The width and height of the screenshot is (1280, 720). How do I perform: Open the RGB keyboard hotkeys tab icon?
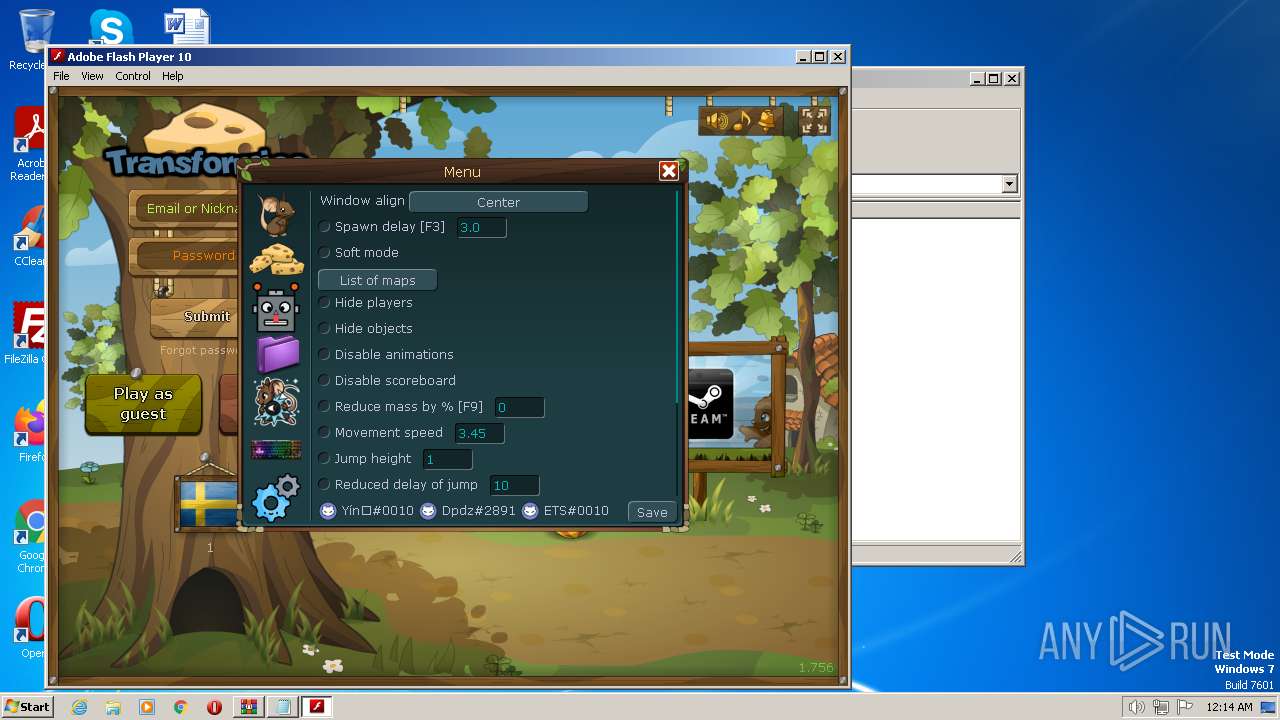pyautogui.click(x=276, y=450)
